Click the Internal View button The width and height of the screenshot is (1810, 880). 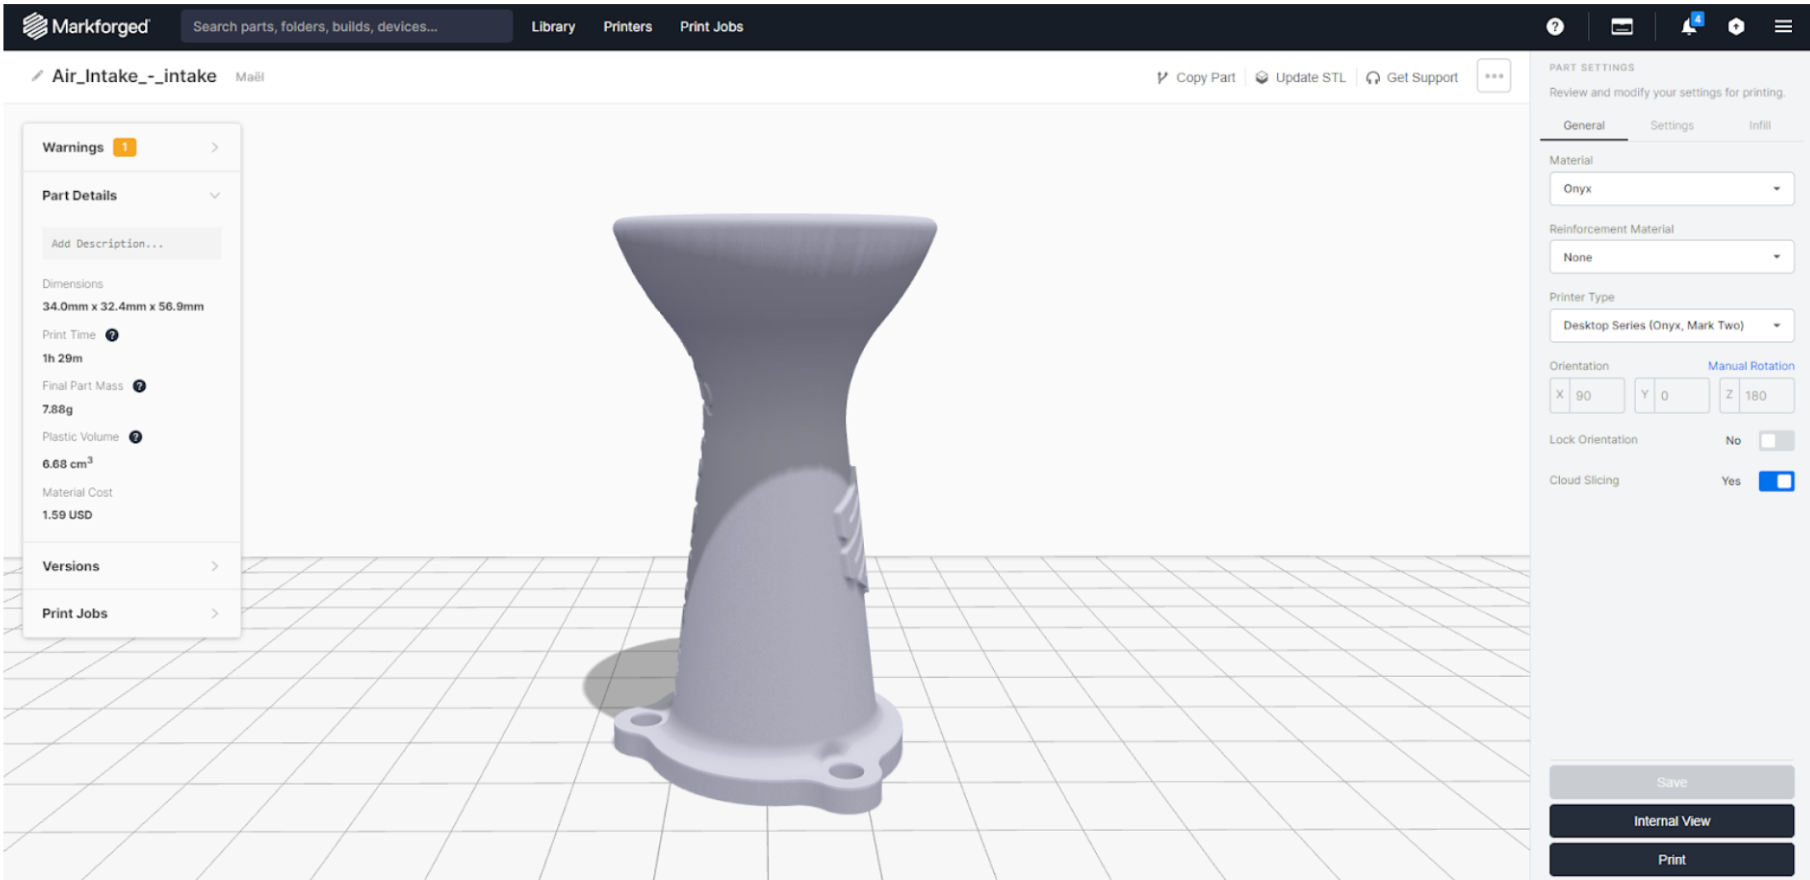click(1671, 821)
